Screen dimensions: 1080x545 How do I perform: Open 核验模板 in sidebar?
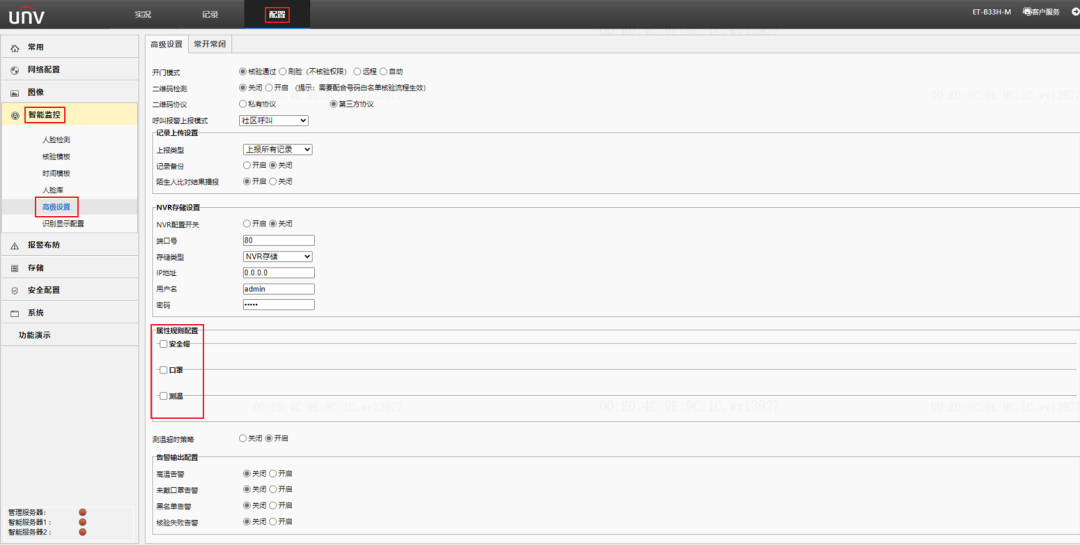[x=56, y=157]
